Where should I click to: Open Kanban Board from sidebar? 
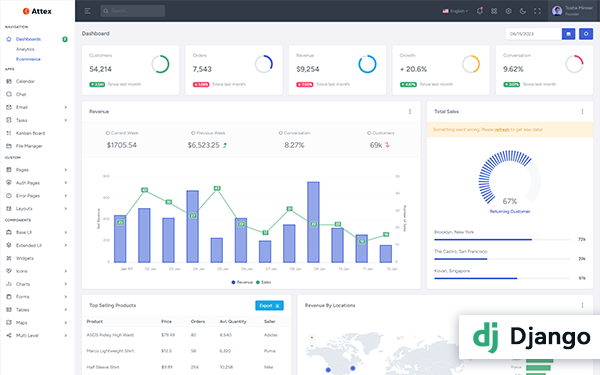(30, 133)
